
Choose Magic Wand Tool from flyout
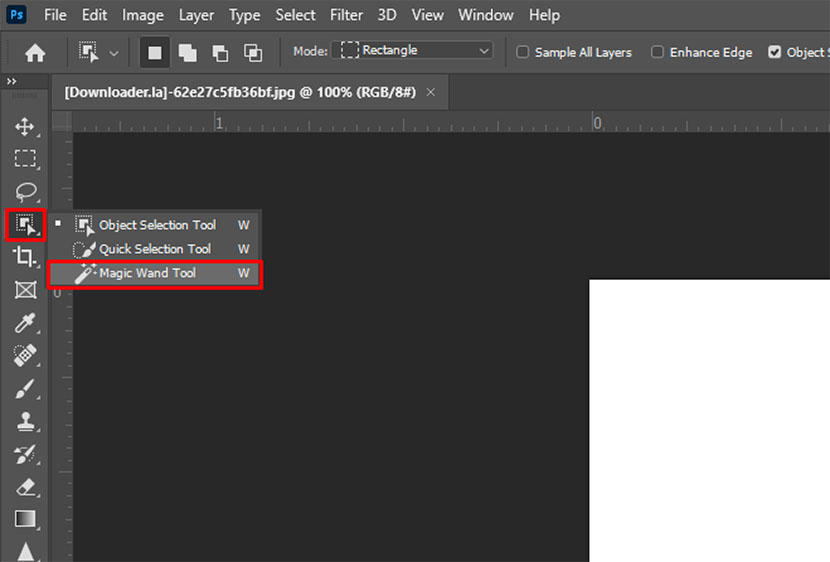pyautogui.click(x=155, y=273)
